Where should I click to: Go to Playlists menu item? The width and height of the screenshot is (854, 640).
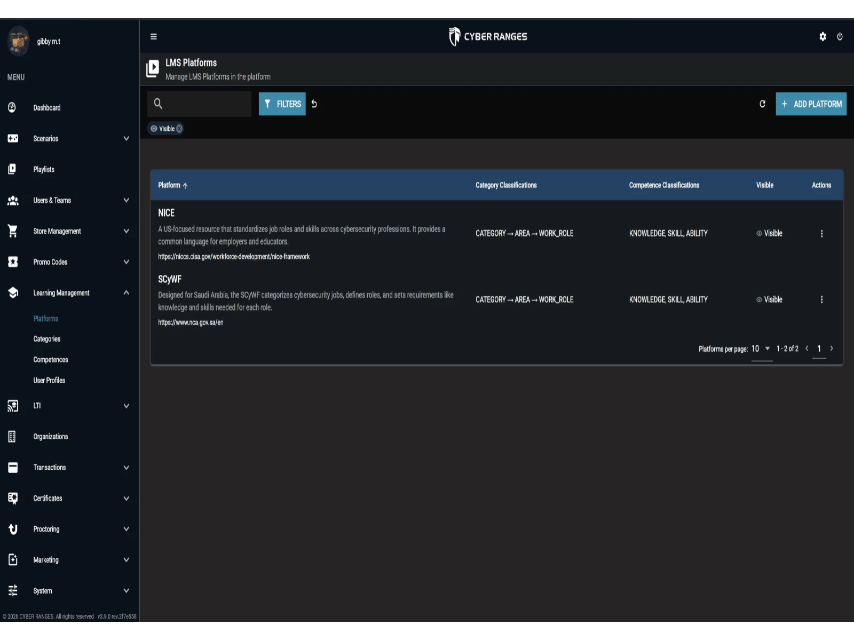pos(44,169)
